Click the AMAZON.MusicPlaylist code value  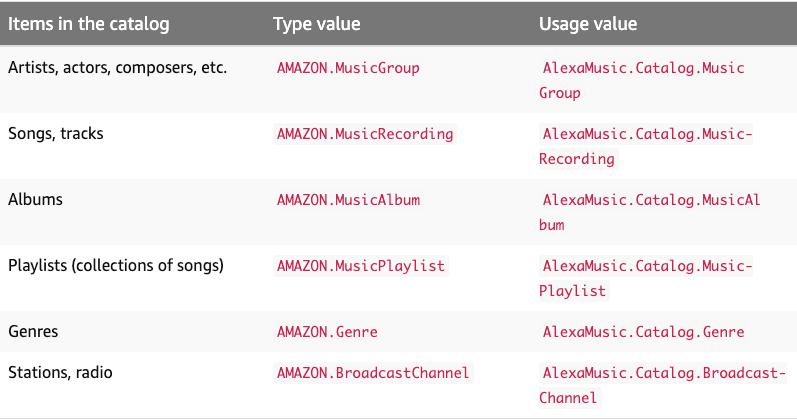(x=361, y=266)
